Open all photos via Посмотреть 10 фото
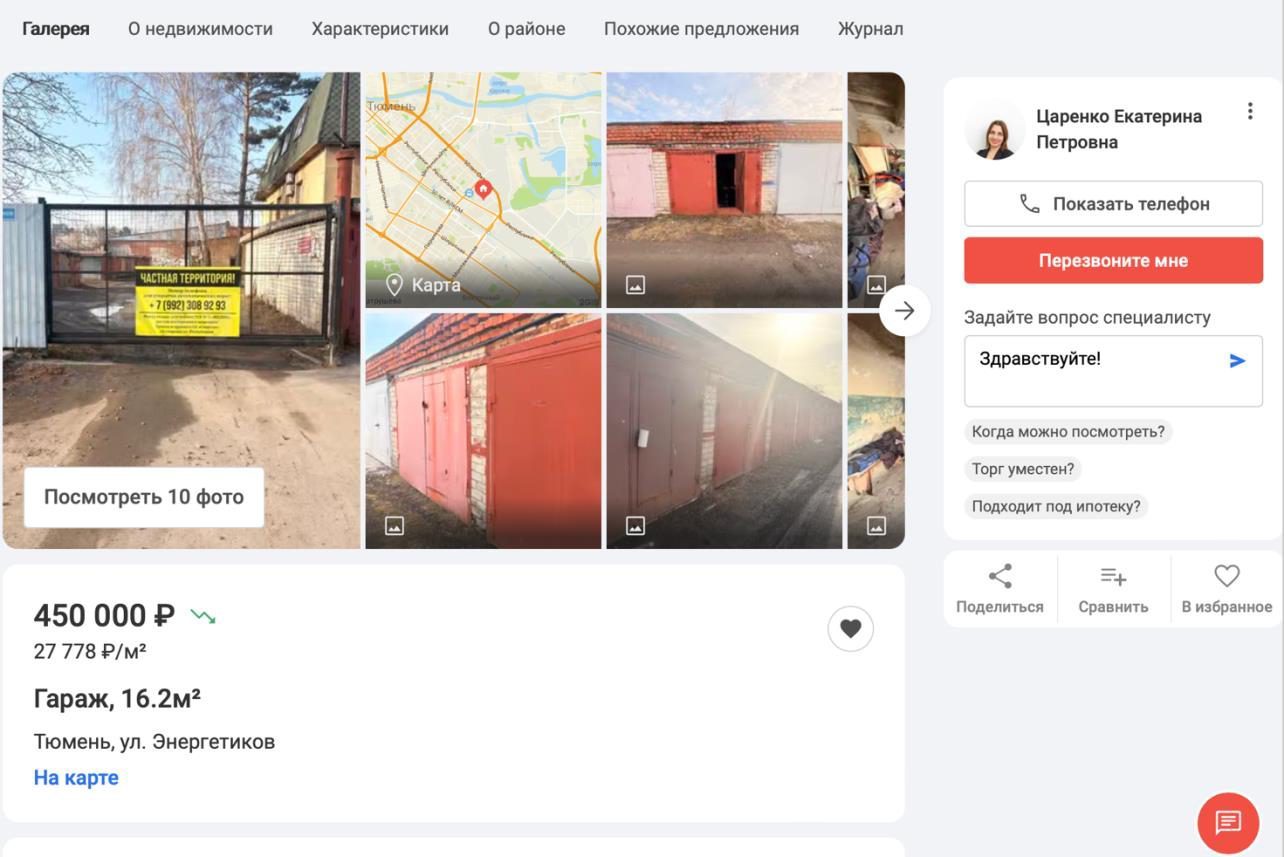This screenshot has height=857, width=1284. coord(144,497)
